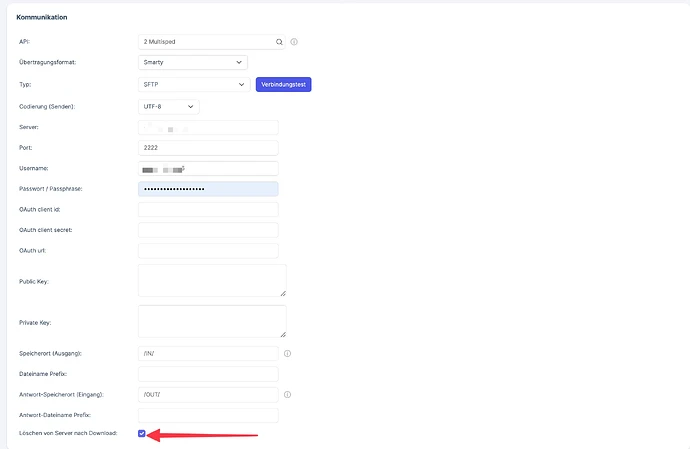
Task: Click into the Server input field
Action: [208, 127]
